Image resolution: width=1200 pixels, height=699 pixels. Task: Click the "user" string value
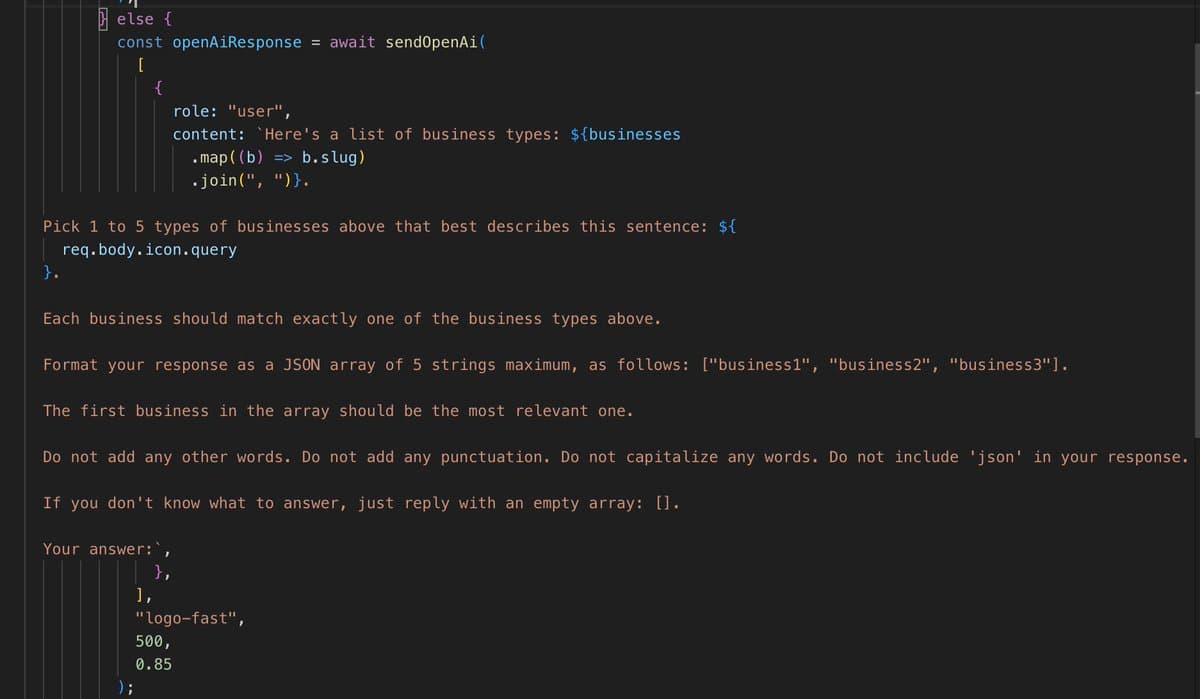tap(256, 111)
